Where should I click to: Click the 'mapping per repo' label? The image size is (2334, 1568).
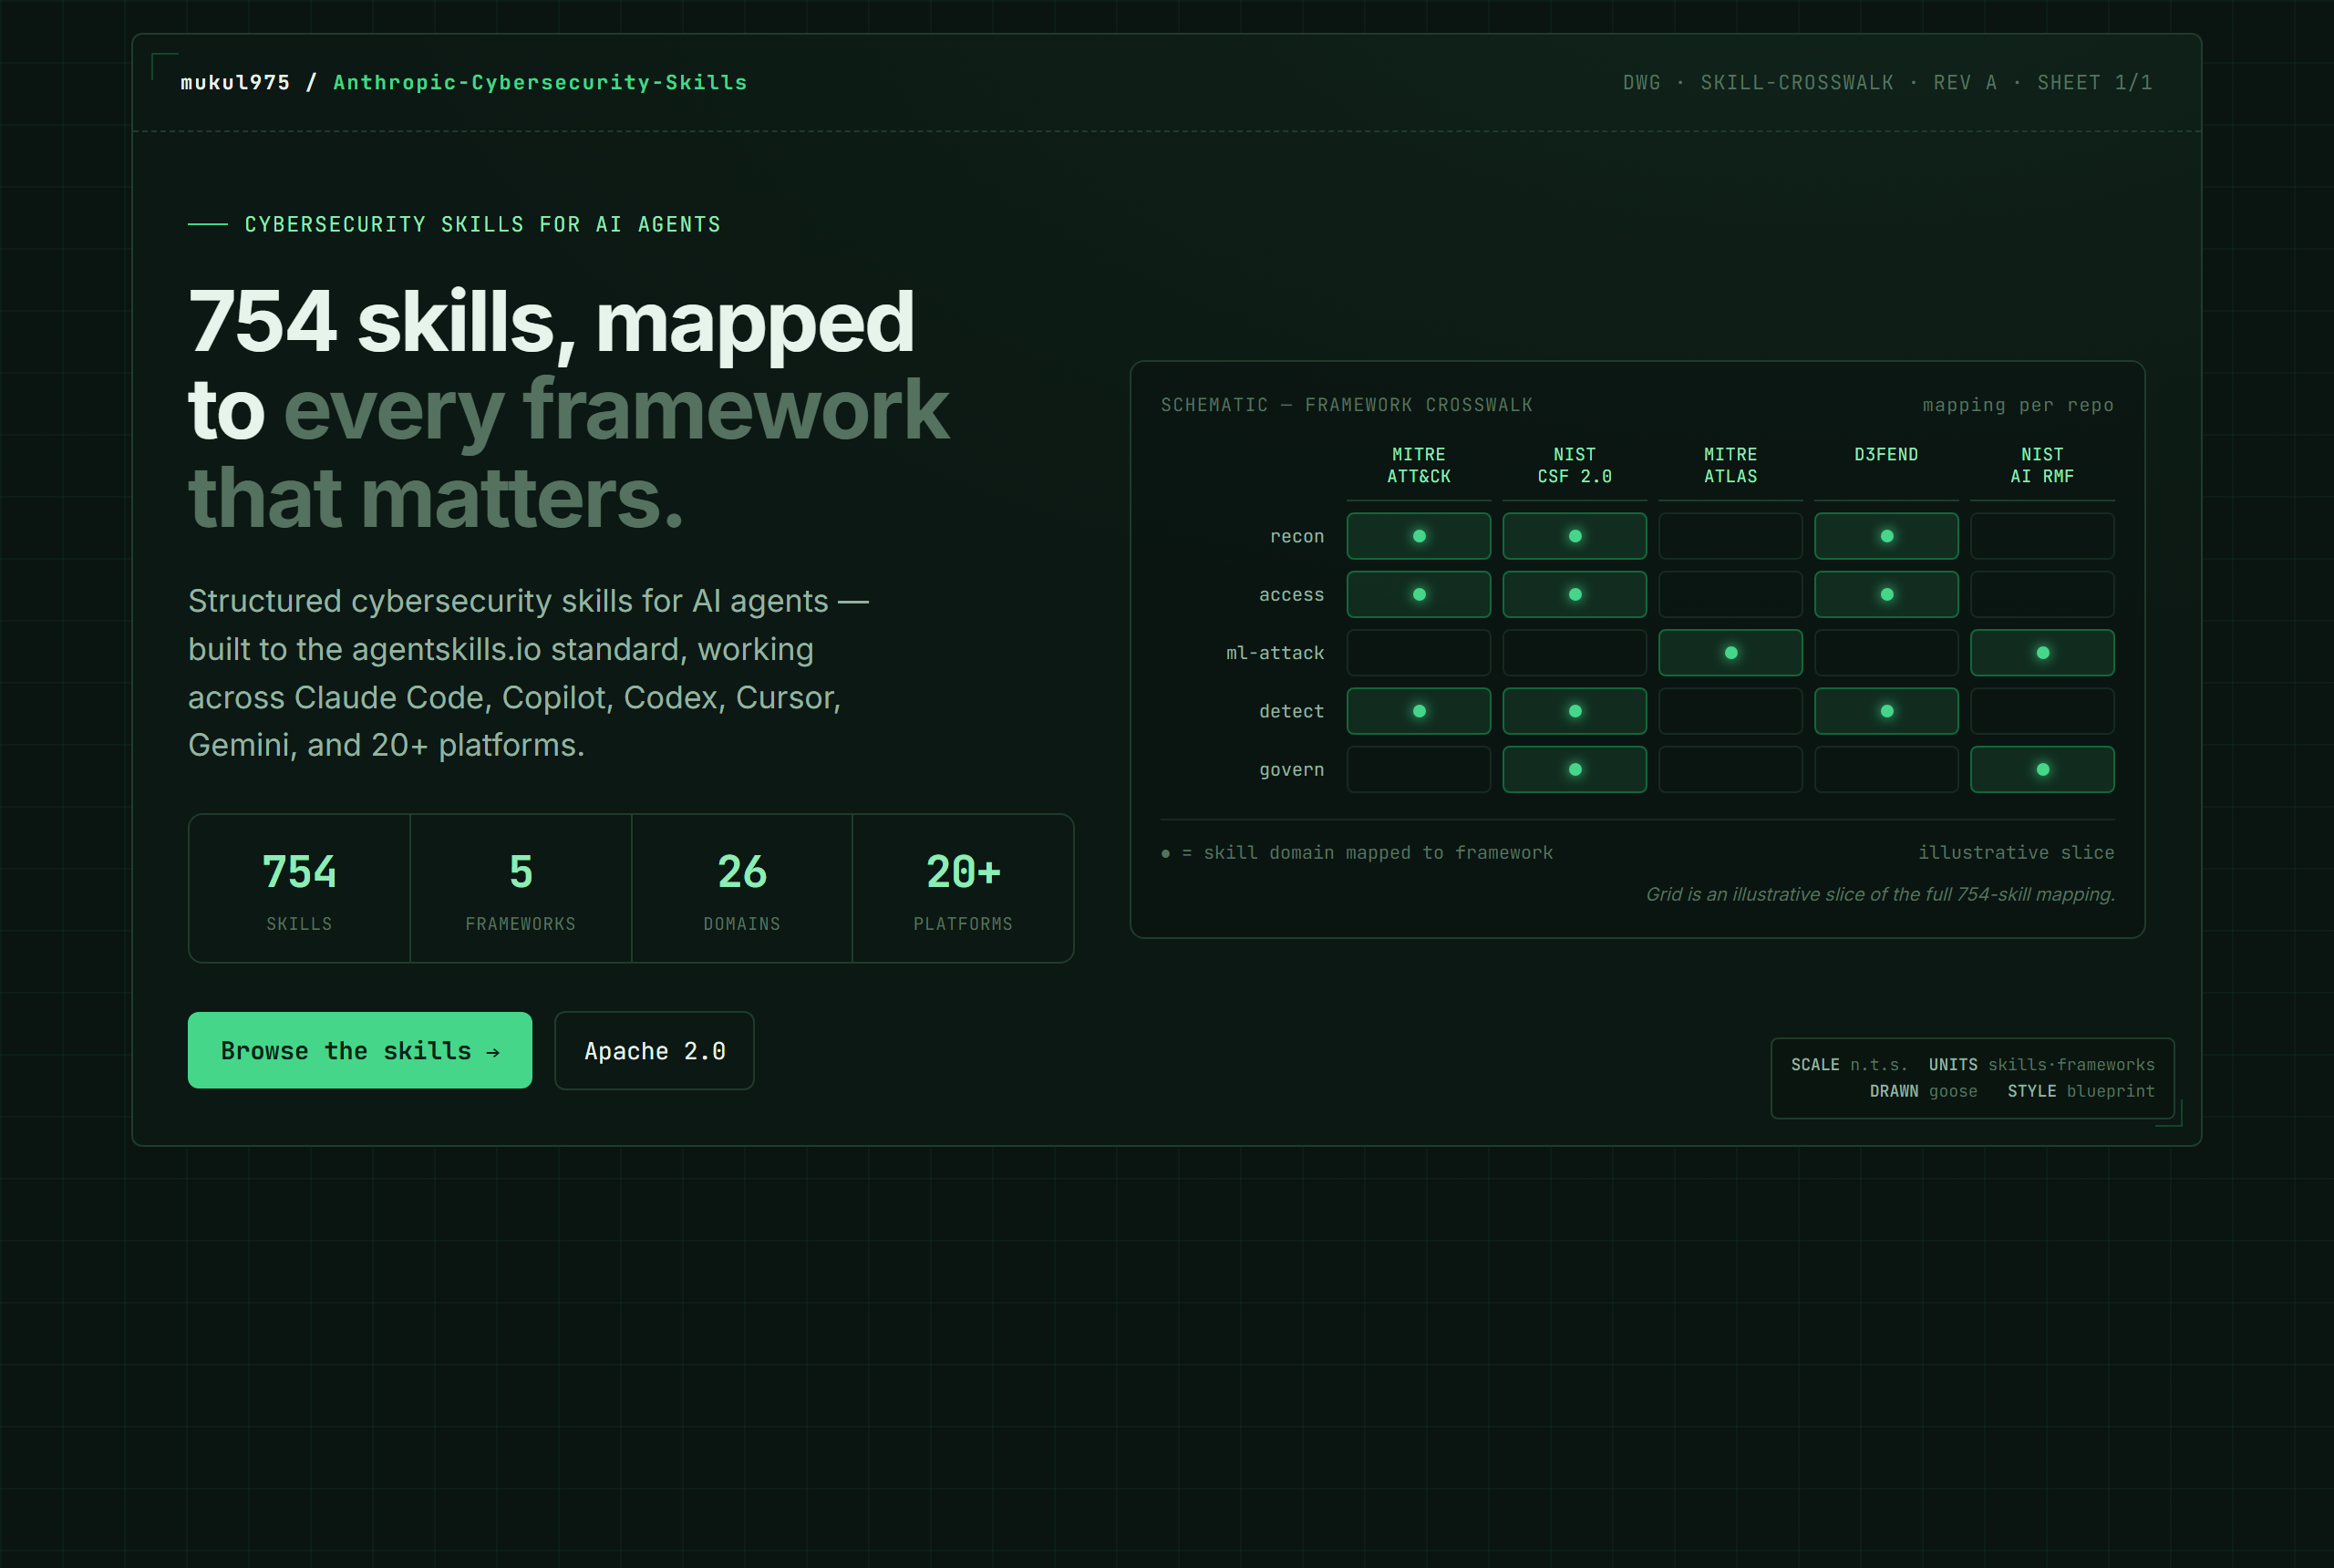pyautogui.click(x=2017, y=405)
